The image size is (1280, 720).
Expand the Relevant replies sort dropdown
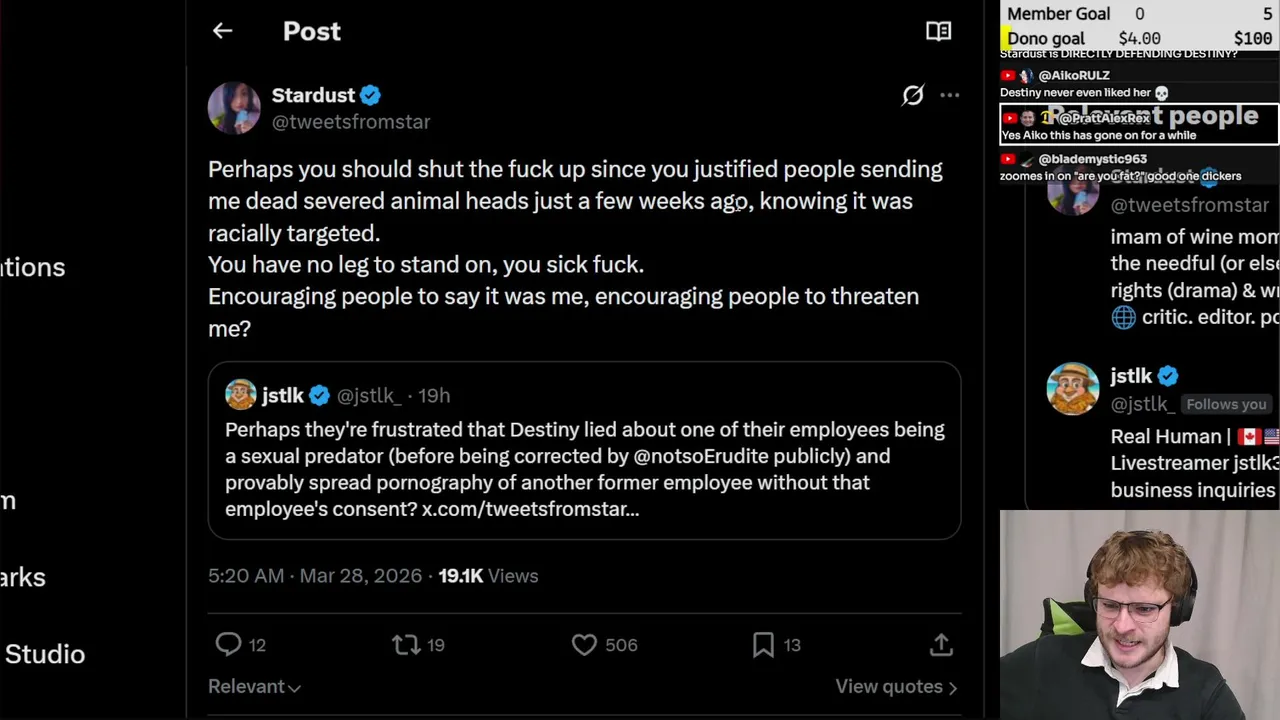click(x=254, y=687)
